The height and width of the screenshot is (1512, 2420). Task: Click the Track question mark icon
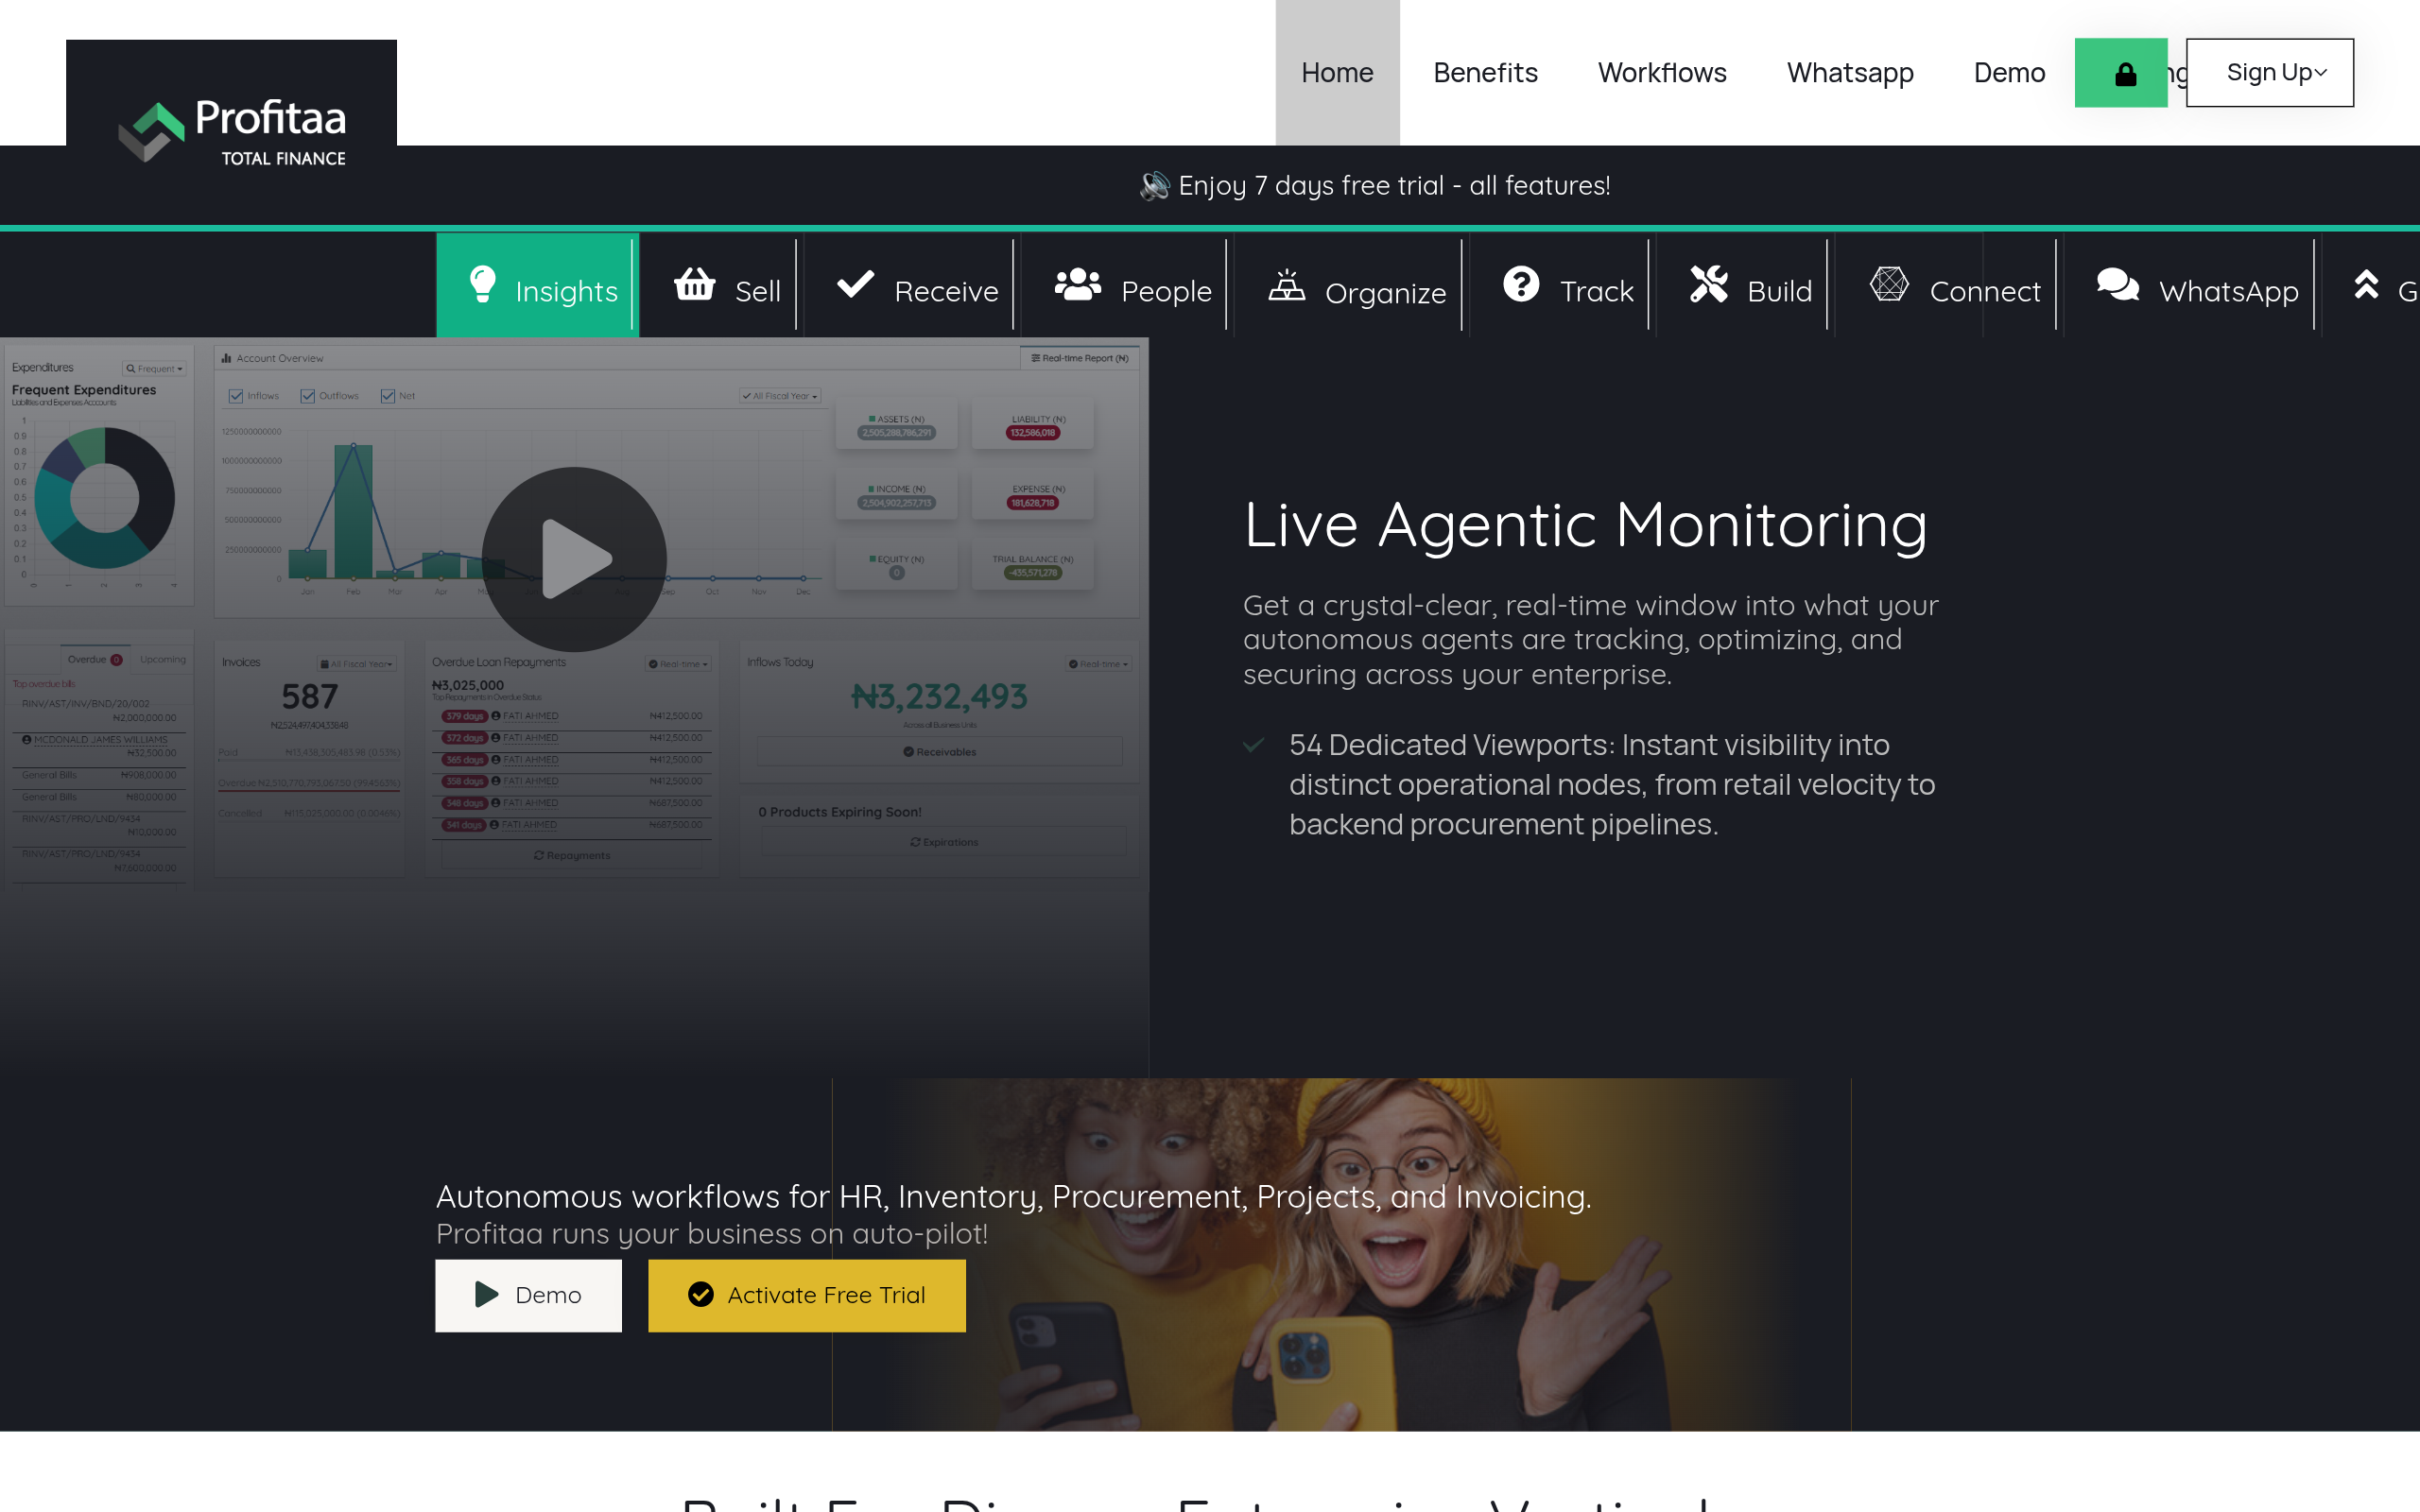[1521, 285]
